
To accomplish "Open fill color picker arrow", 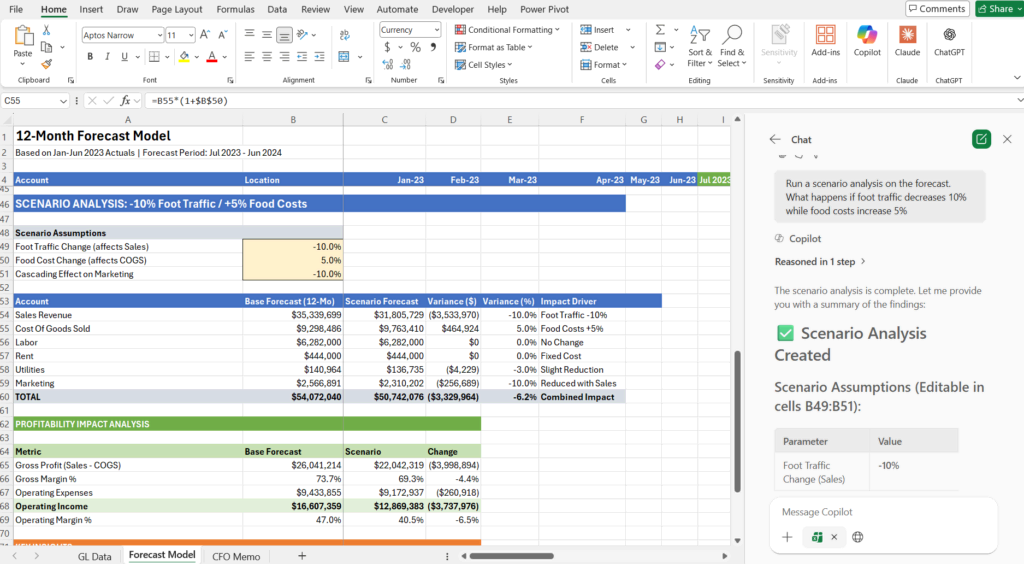I will 197,57.
